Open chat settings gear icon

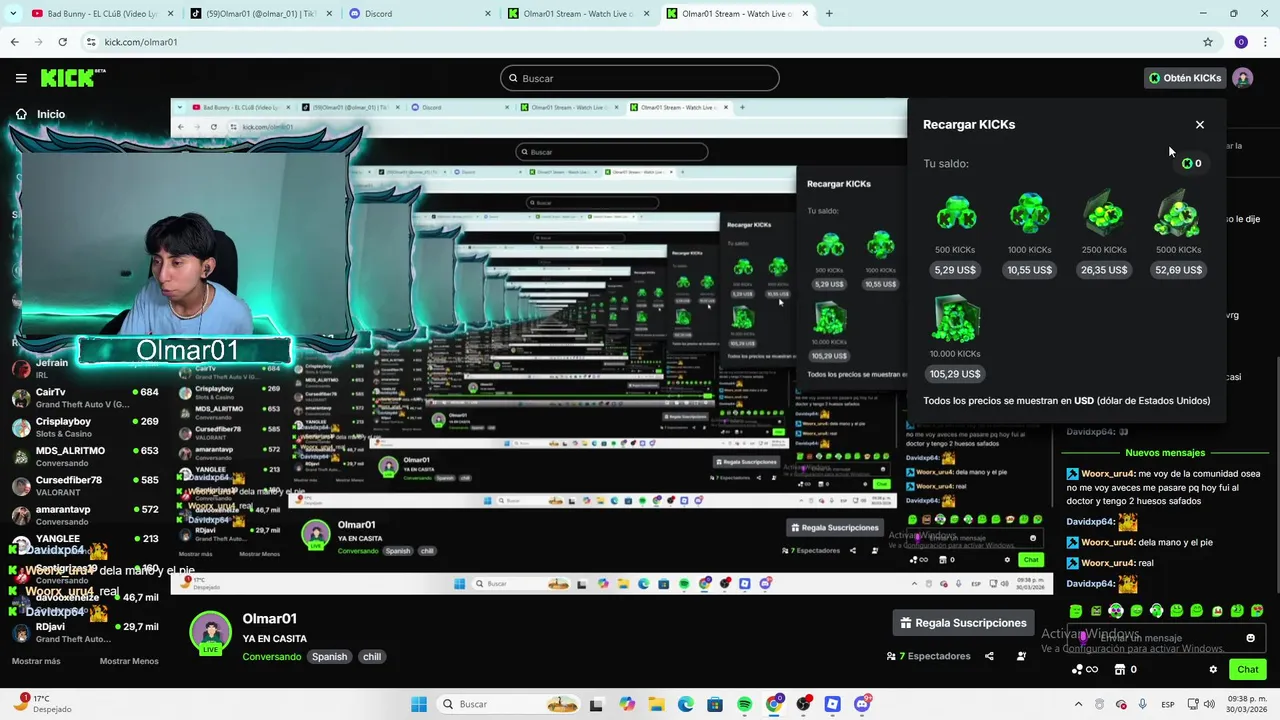click(1213, 670)
